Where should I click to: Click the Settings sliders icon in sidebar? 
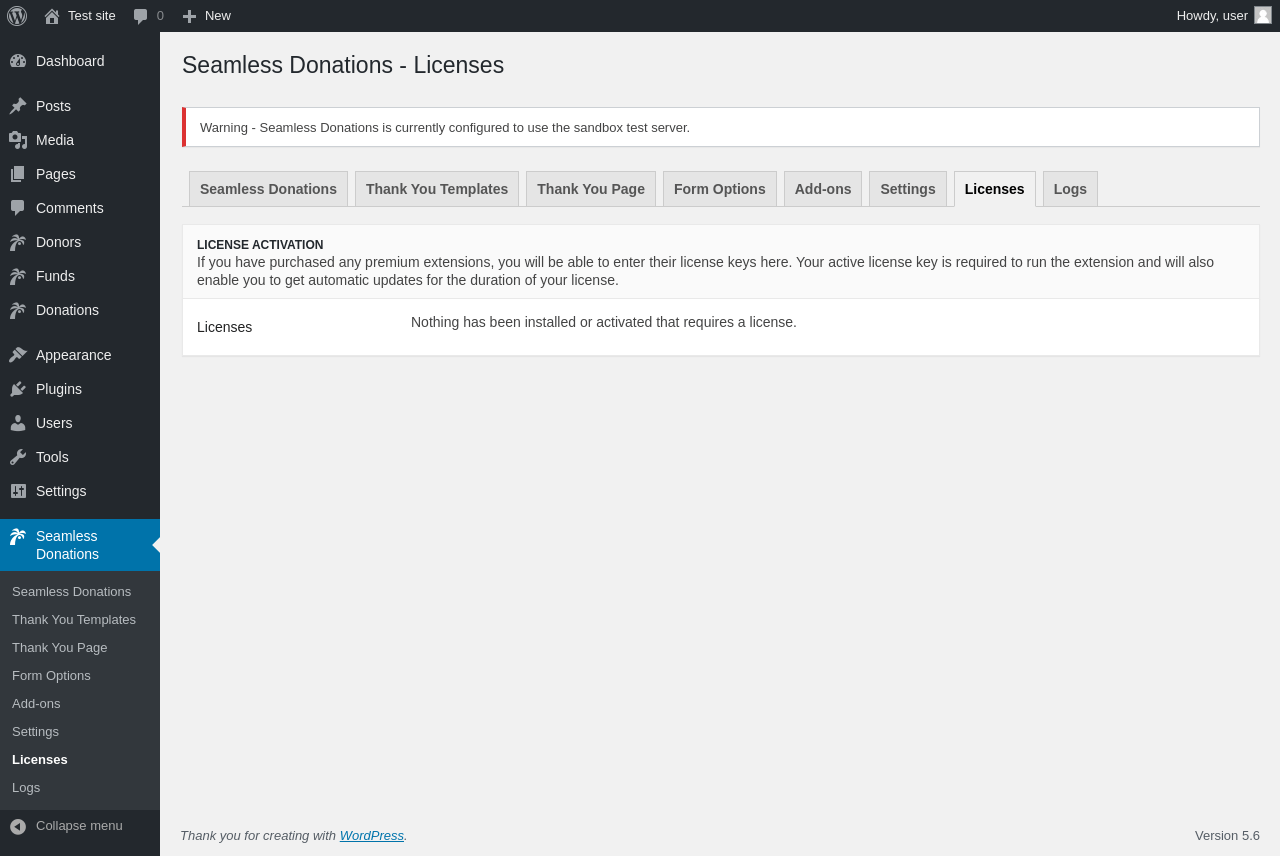pos(18,491)
